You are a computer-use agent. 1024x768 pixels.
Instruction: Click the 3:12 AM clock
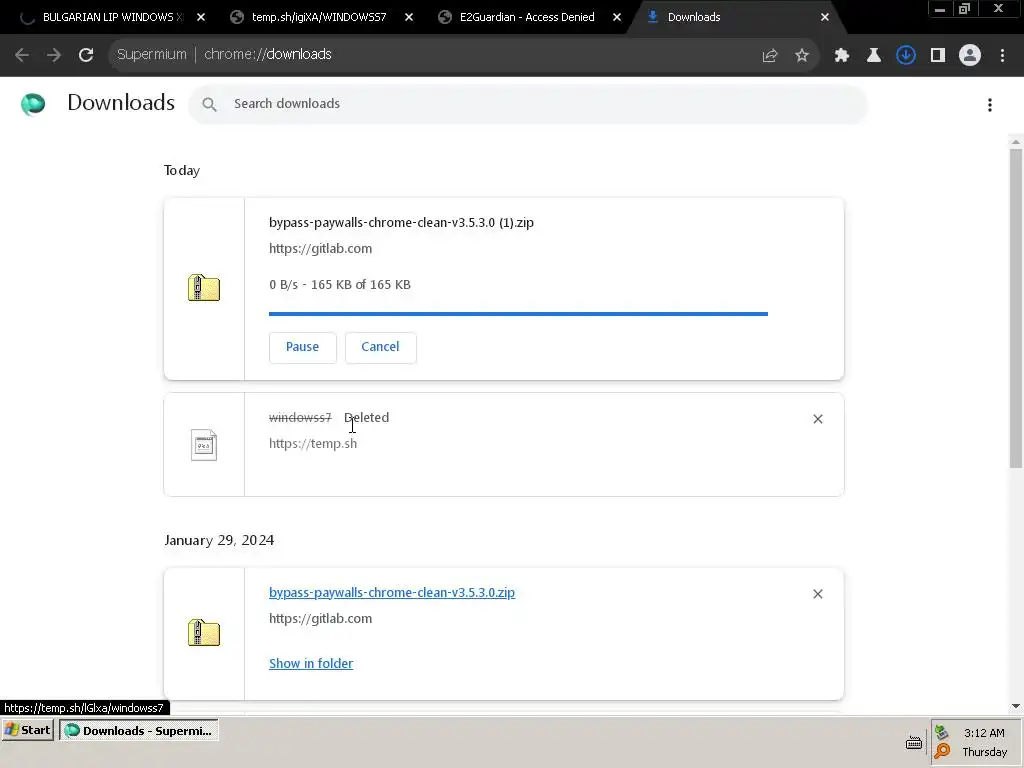(x=984, y=733)
